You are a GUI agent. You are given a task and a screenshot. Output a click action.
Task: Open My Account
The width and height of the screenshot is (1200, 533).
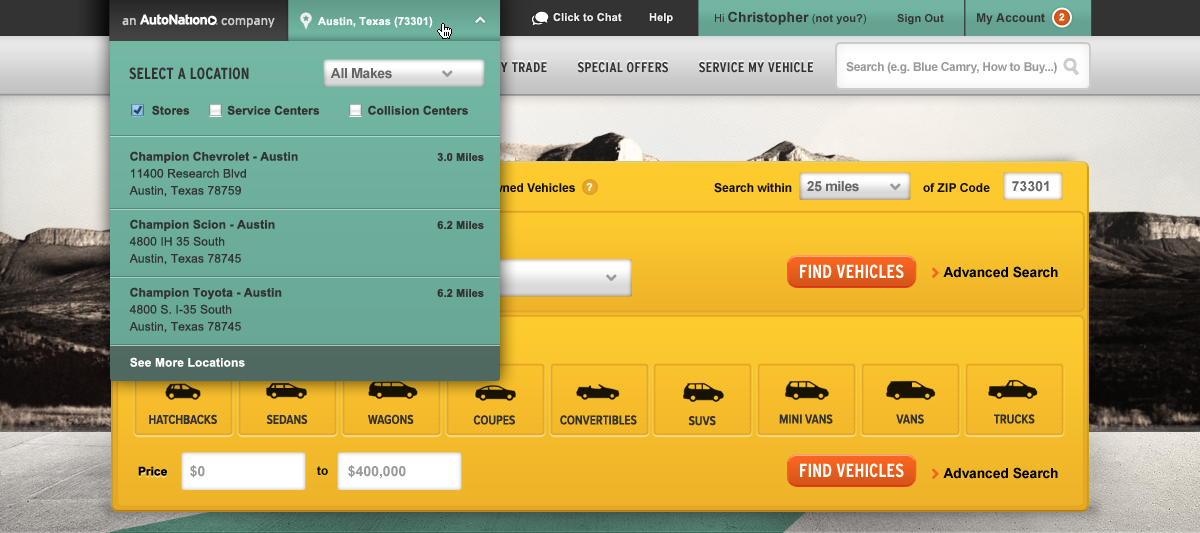(1010, 18)
